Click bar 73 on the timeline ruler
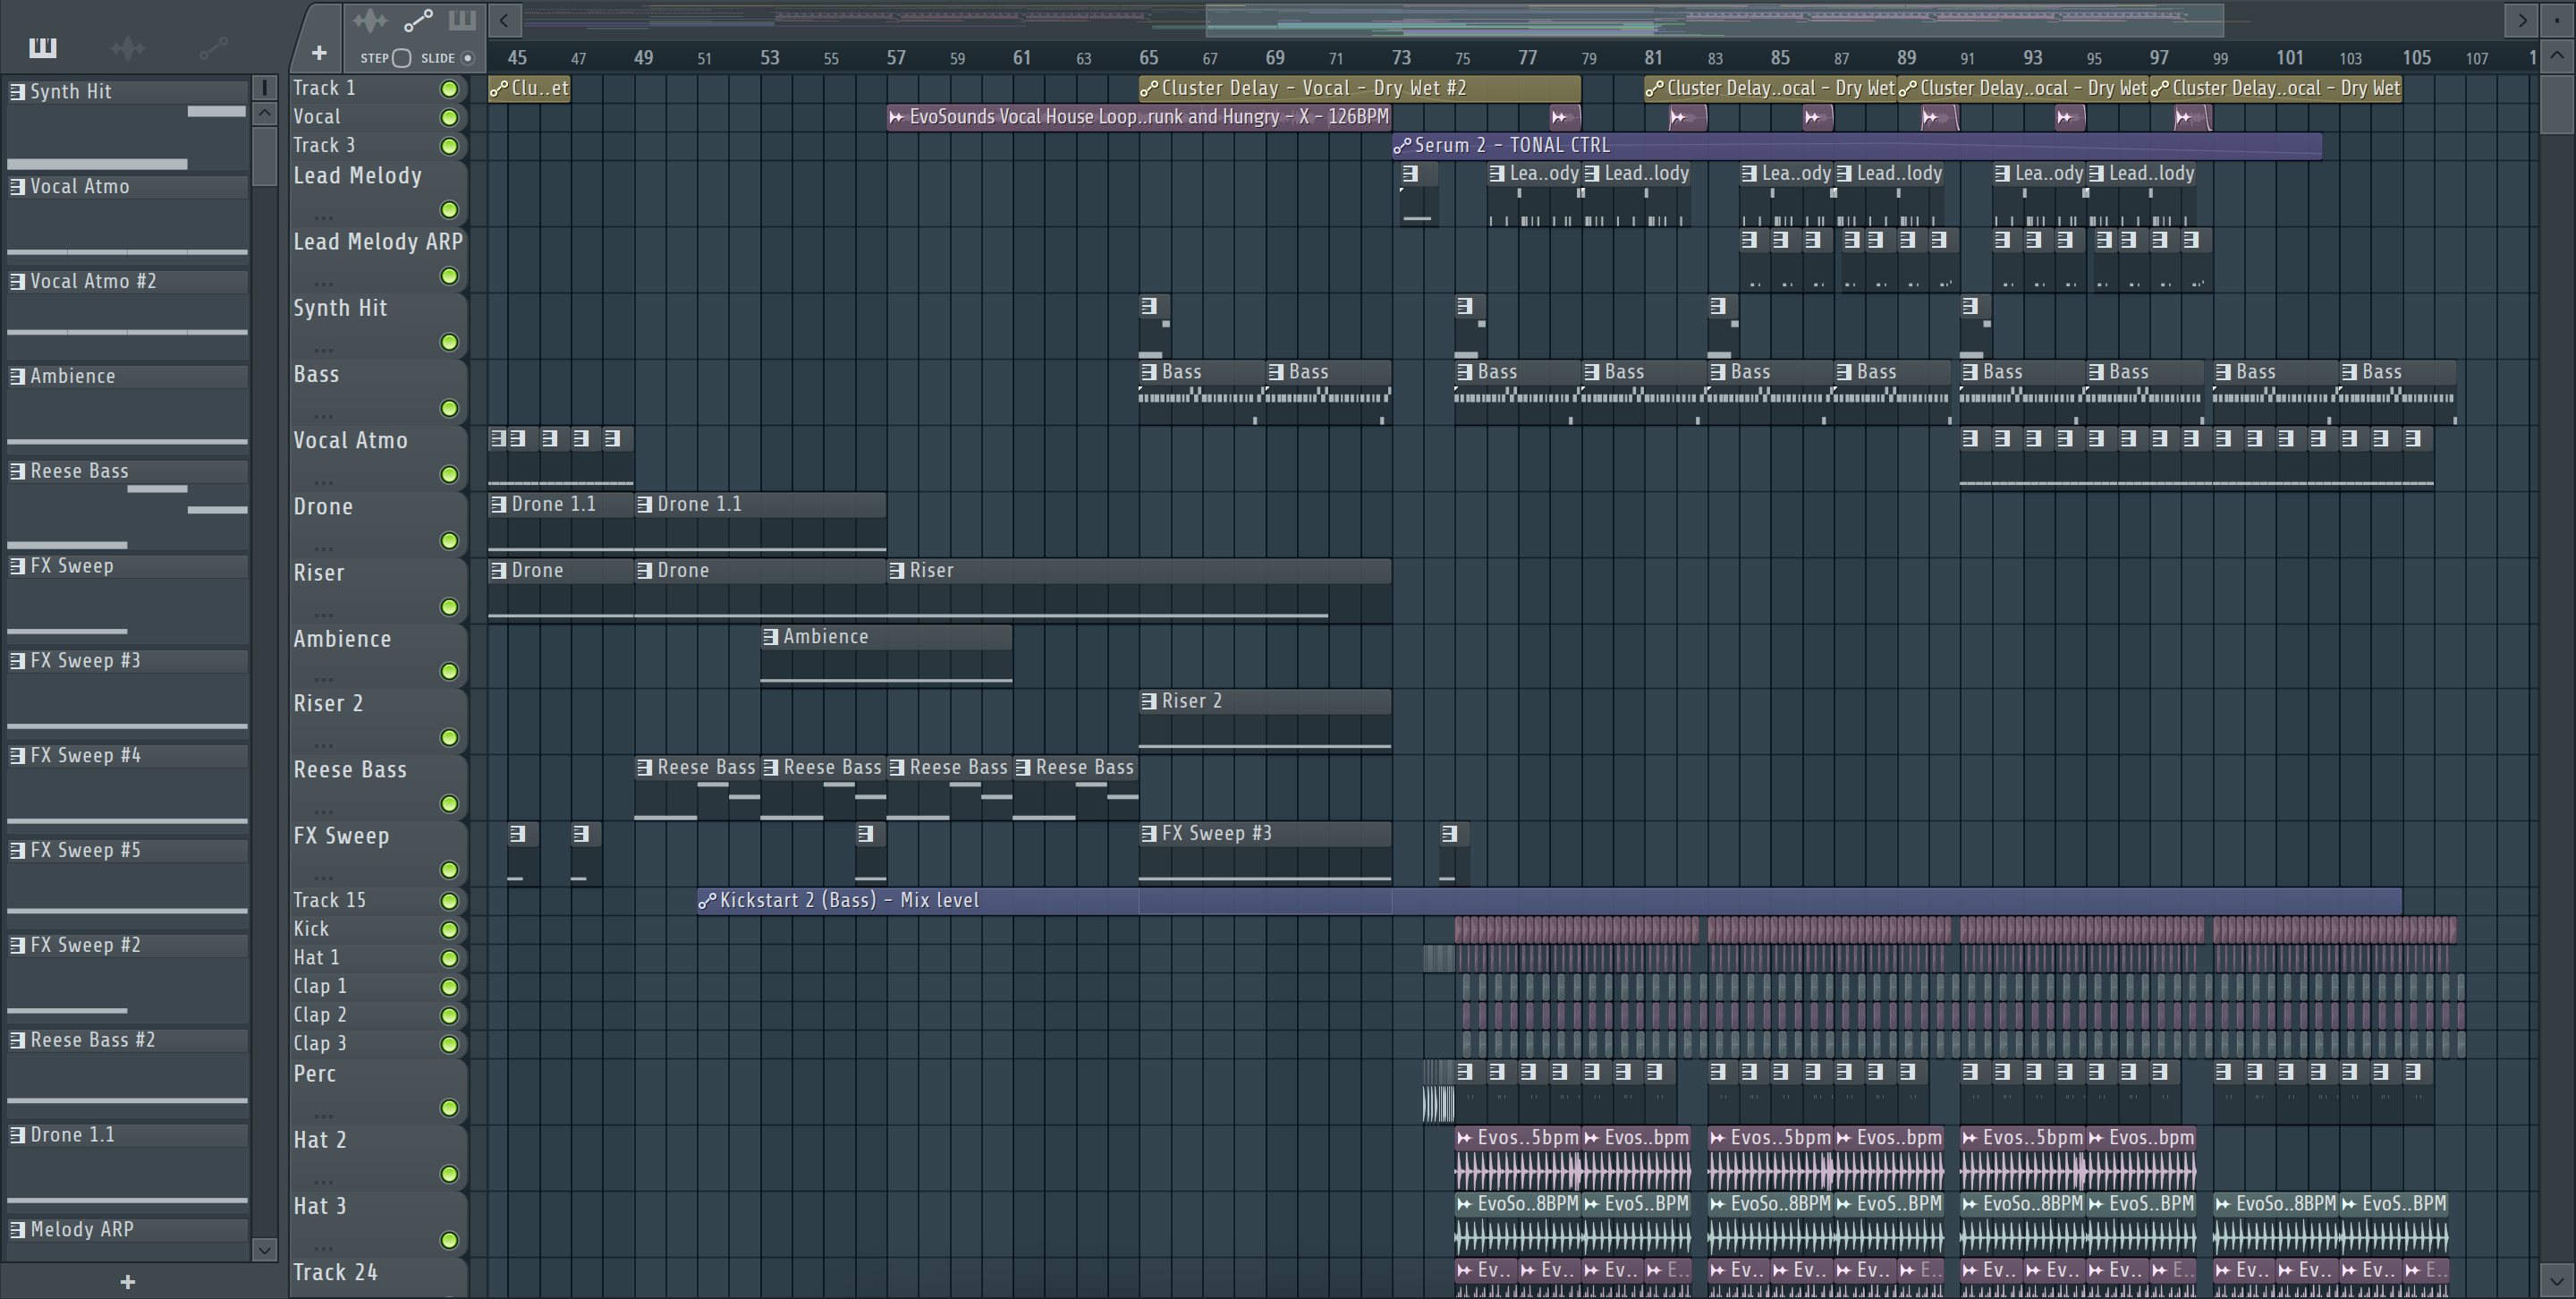The height and width of the screenshot is (1299, 2576). [x=1401, y=58]
